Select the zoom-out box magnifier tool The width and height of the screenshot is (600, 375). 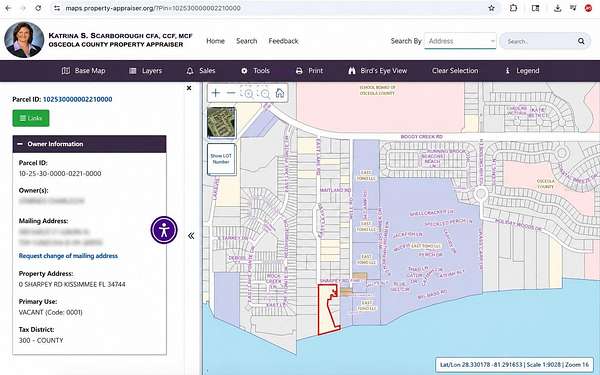(264, 93)
